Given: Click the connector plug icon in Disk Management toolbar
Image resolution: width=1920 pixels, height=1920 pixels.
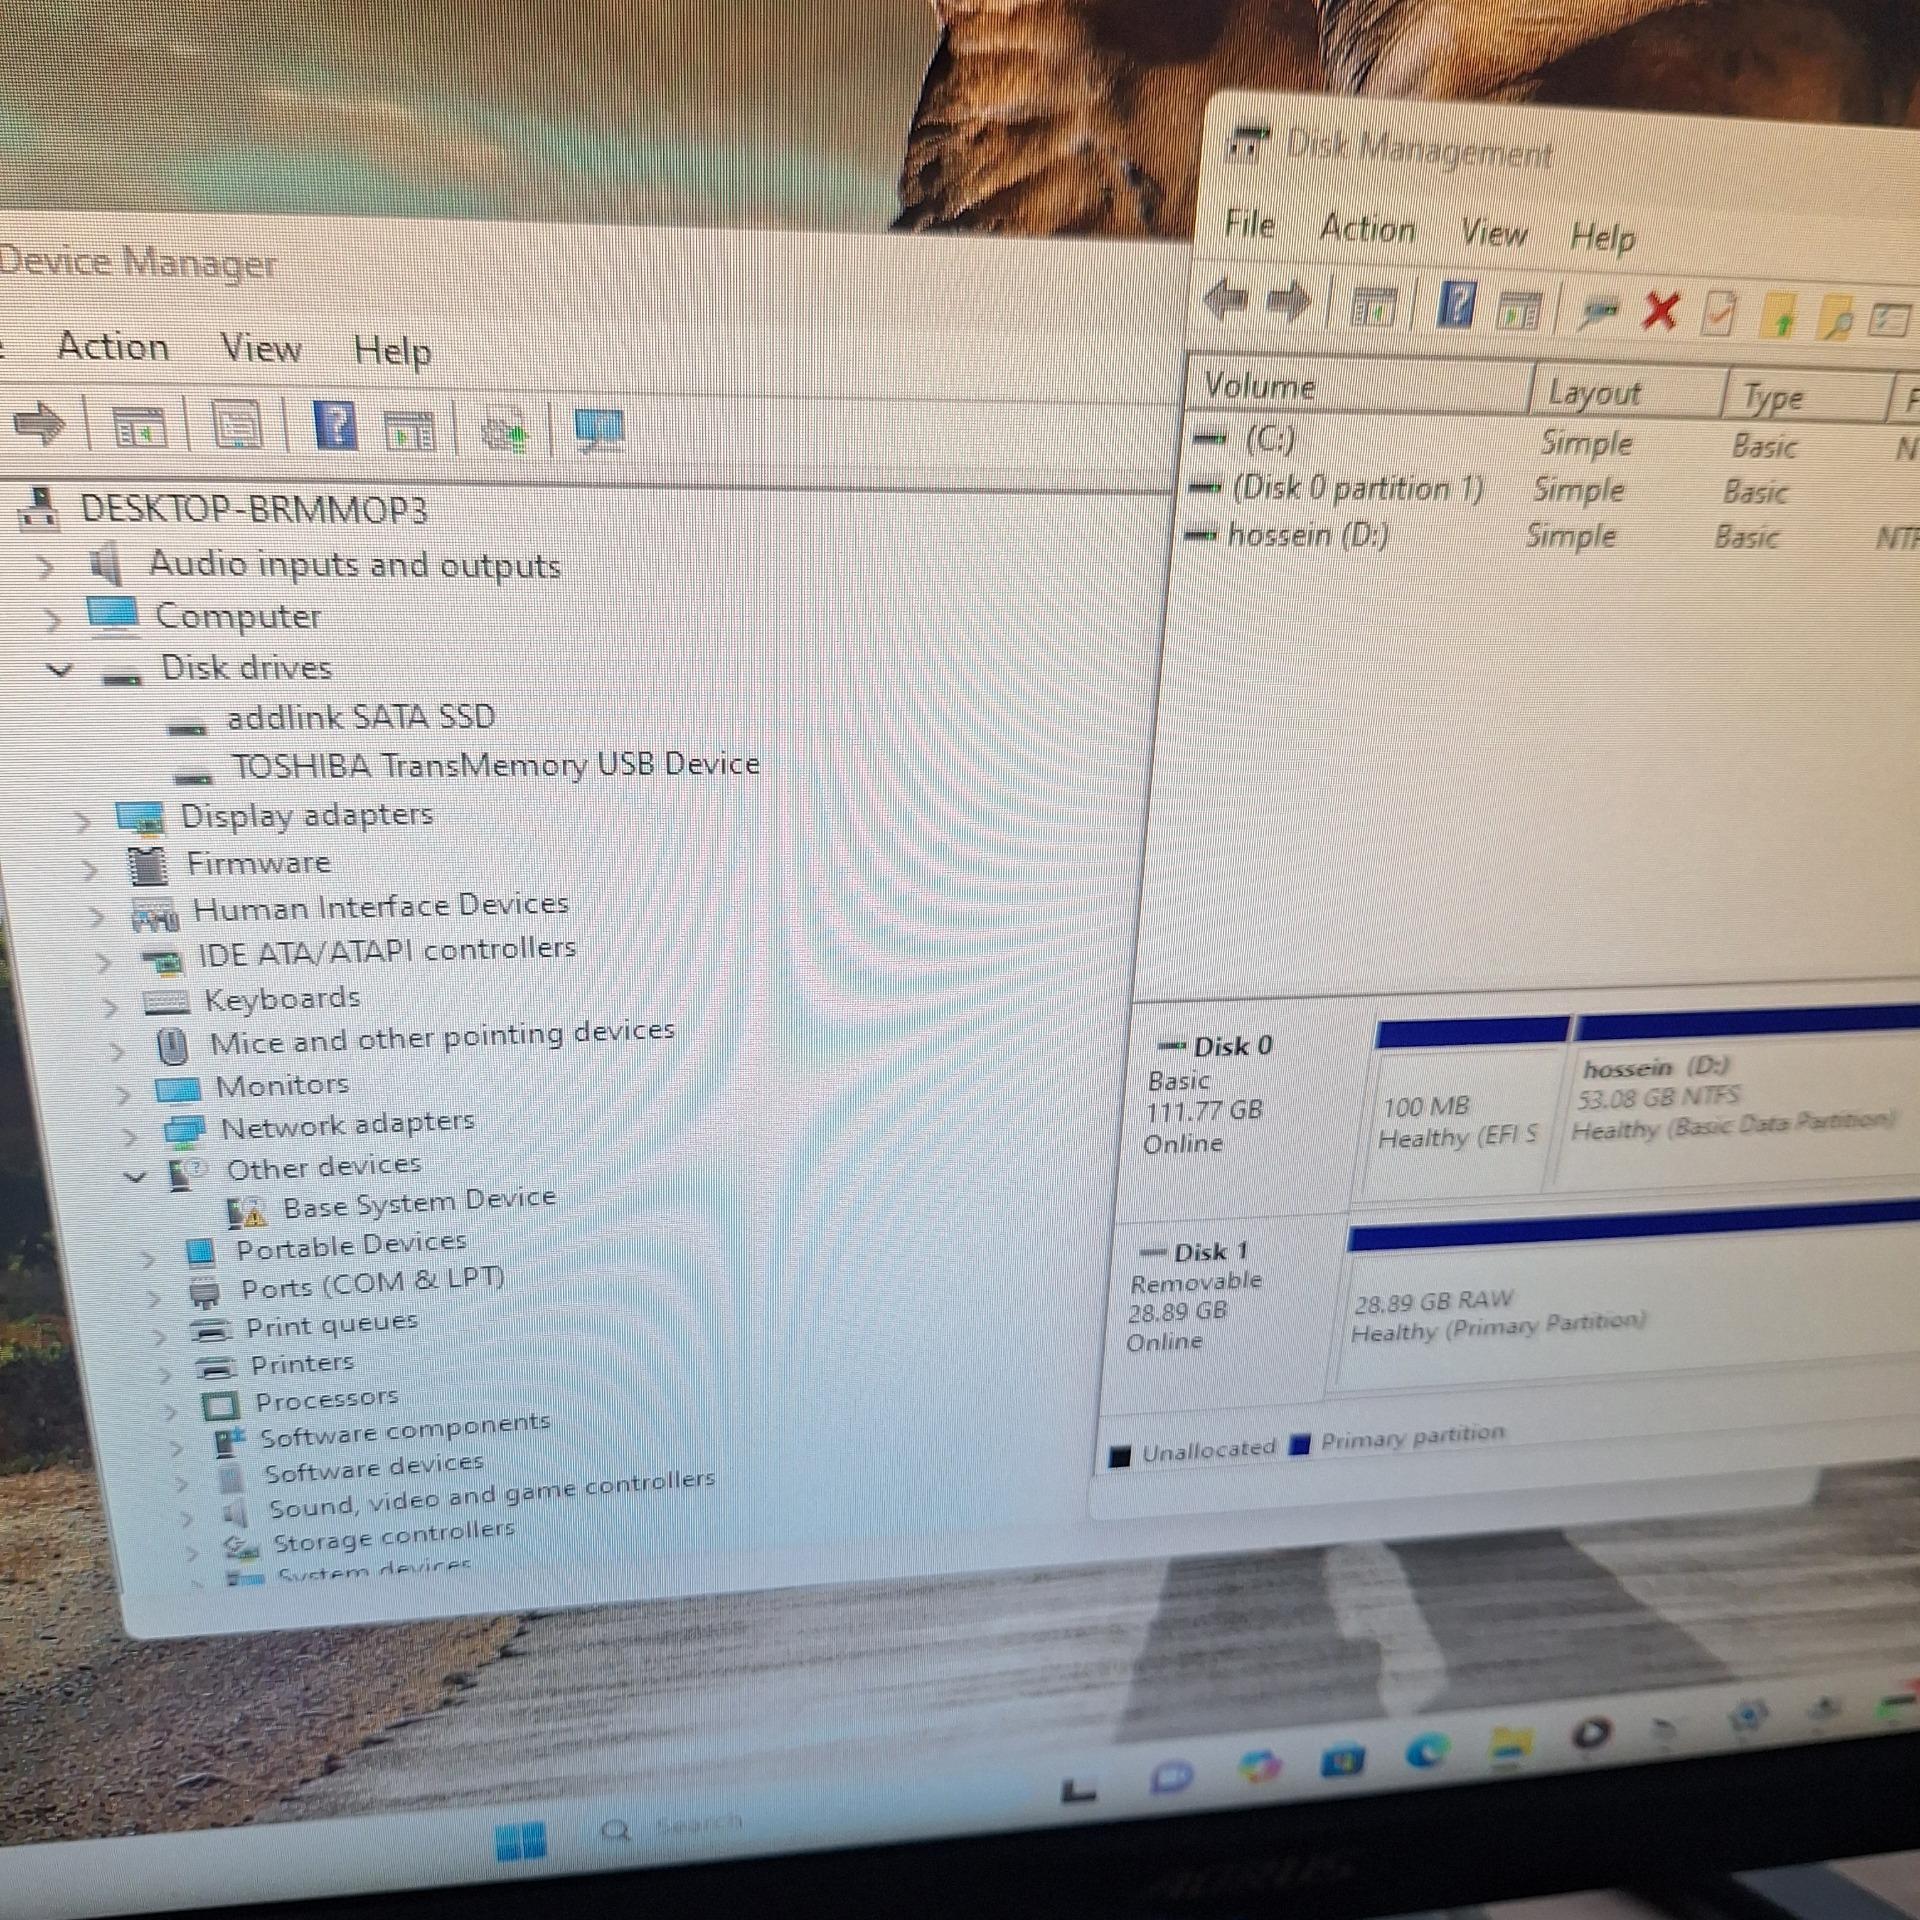Looking at the screenshot, I should (x=1599, y=313).
